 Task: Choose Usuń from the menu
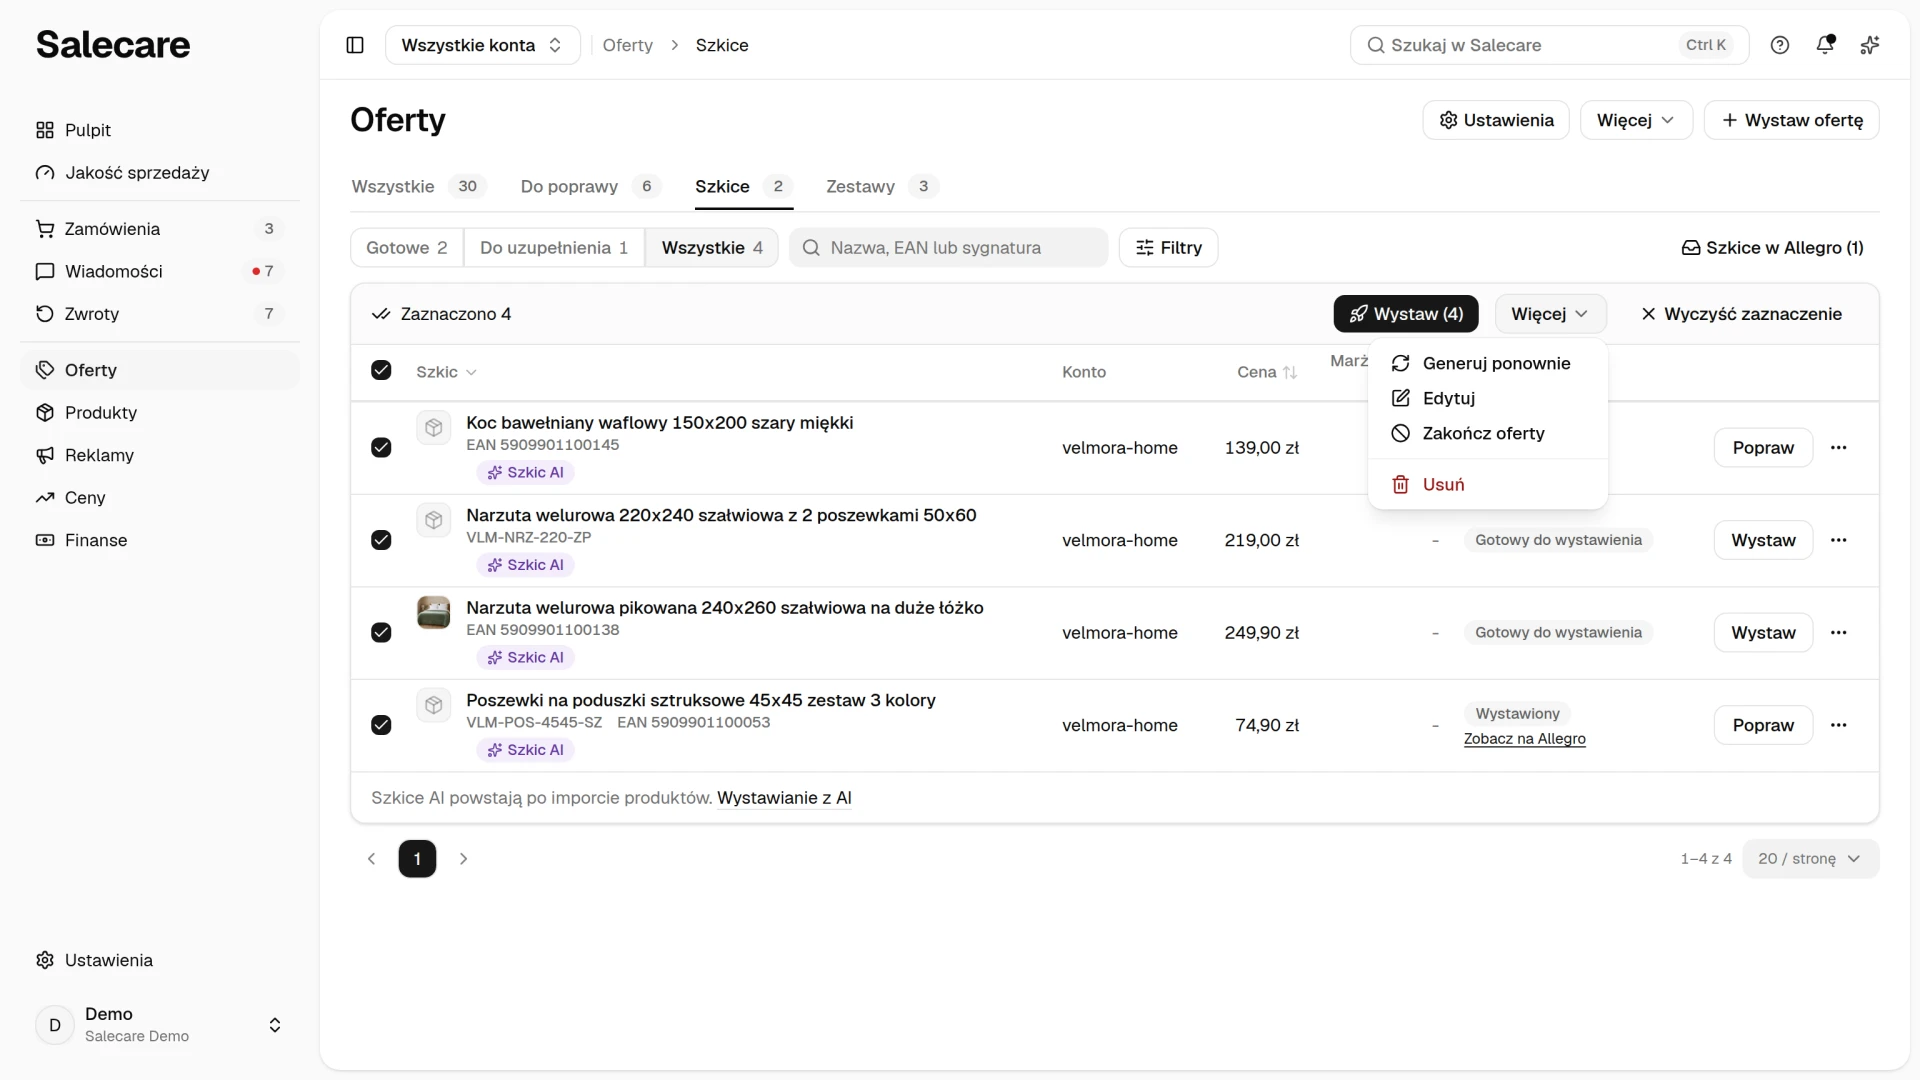(x=1487, y=485)
